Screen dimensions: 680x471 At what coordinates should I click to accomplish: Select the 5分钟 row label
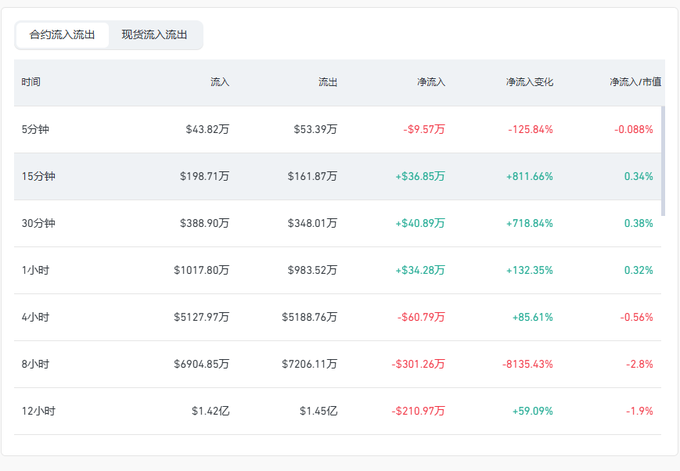[36, 129]
